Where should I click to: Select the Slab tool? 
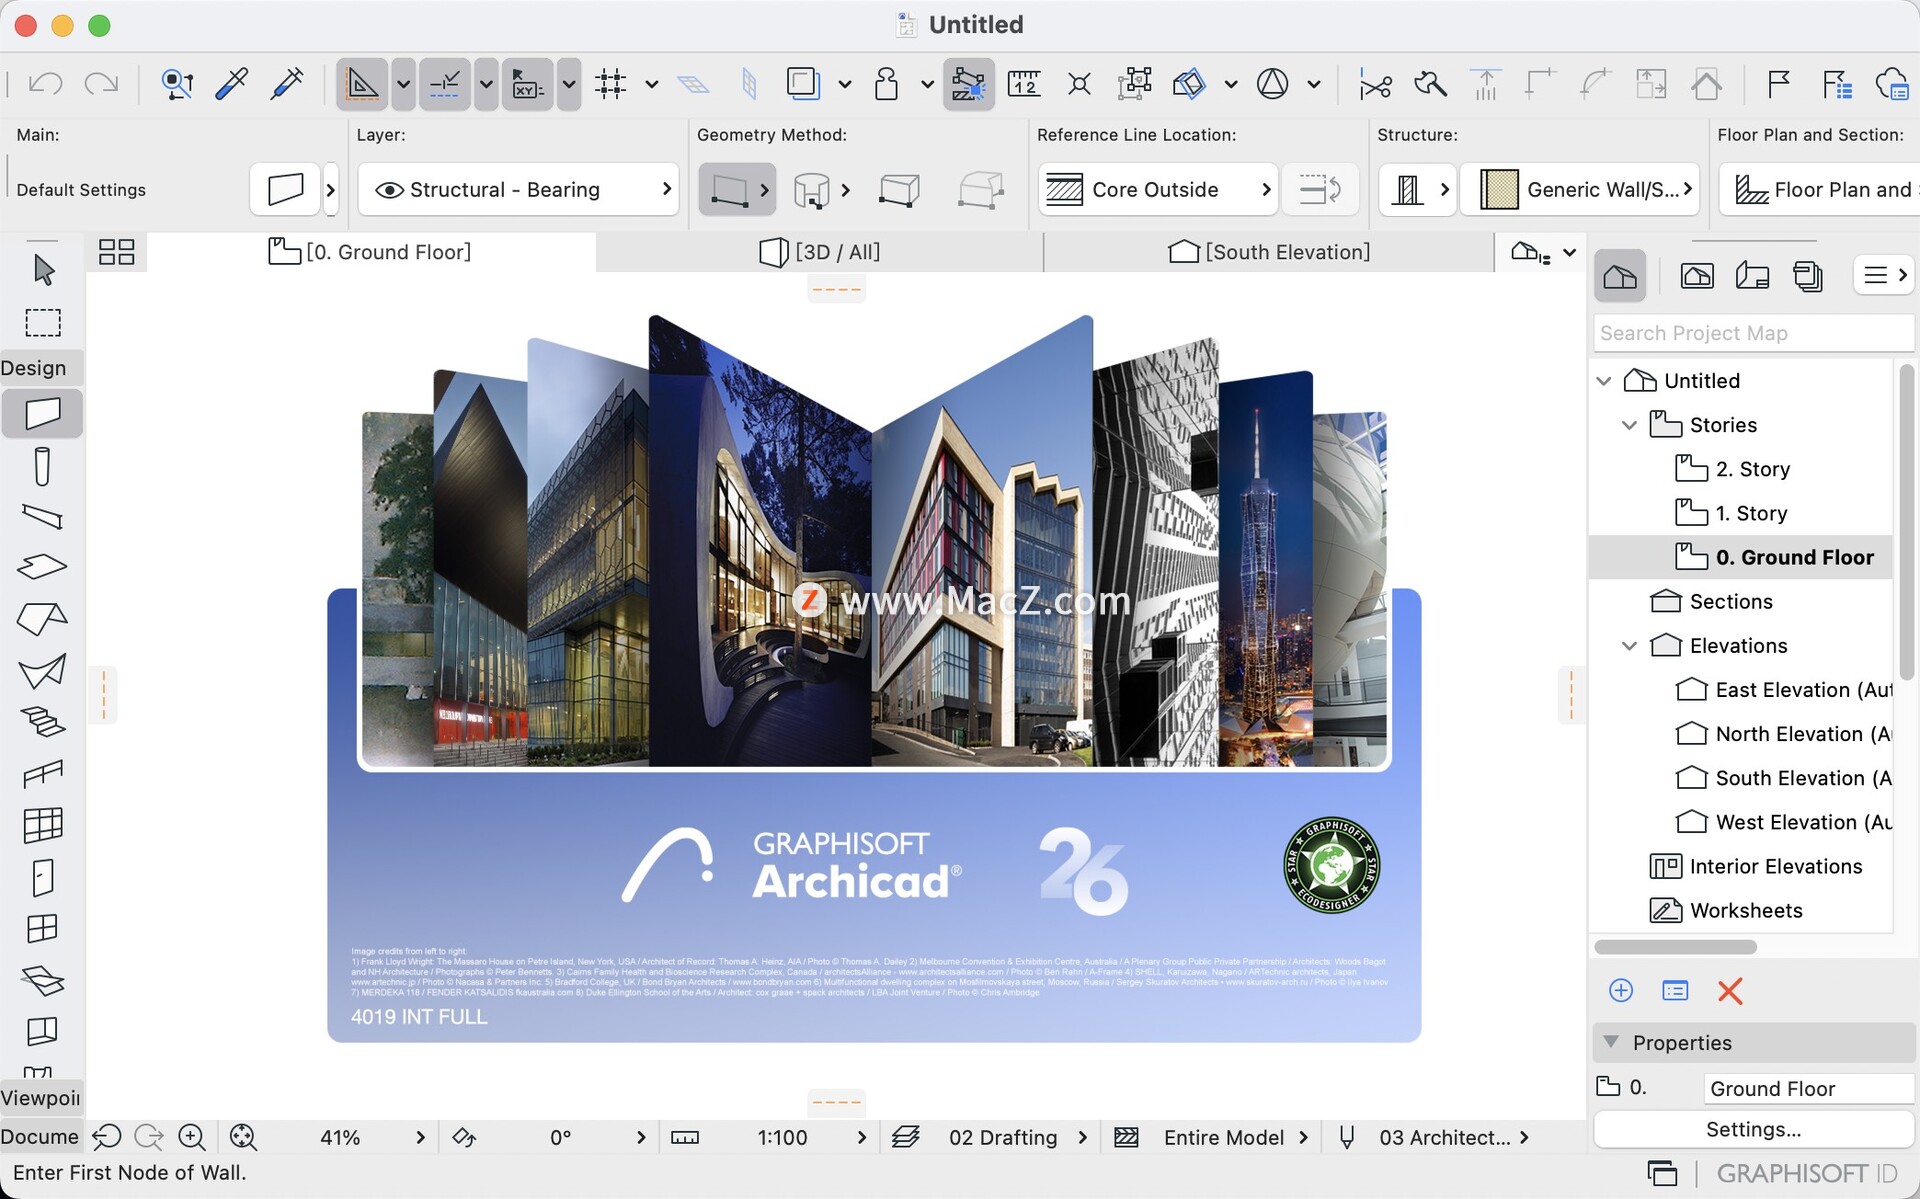click(42, 567)
